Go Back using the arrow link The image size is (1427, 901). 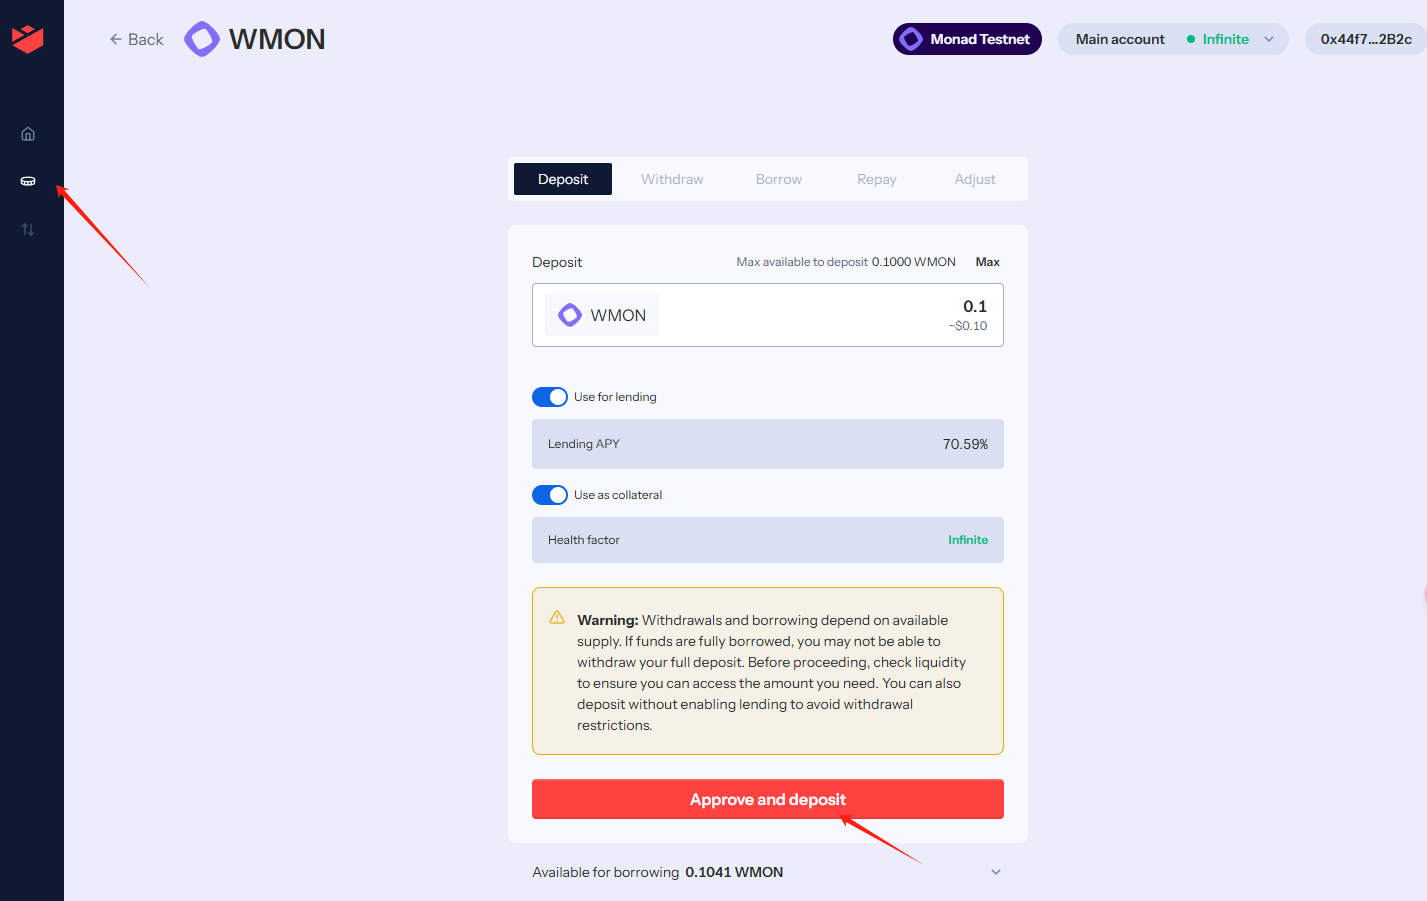click(136, 39)
